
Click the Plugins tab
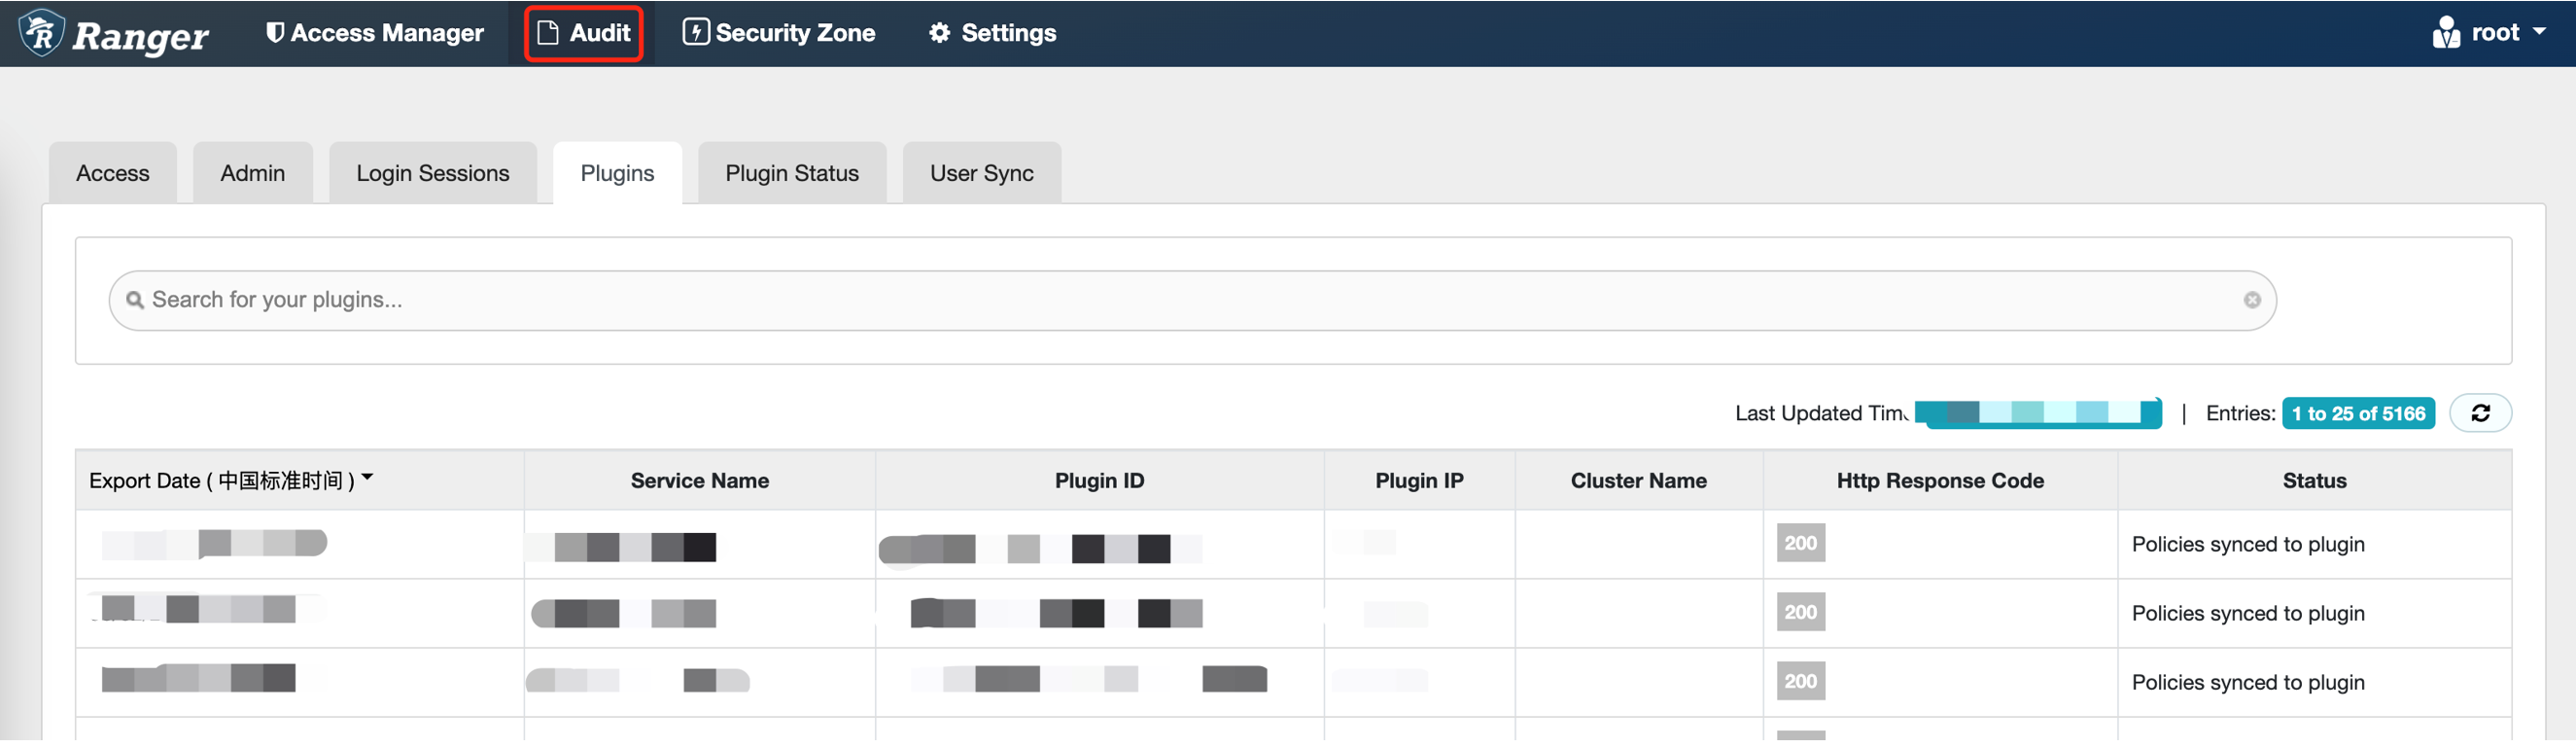(617, 173)
